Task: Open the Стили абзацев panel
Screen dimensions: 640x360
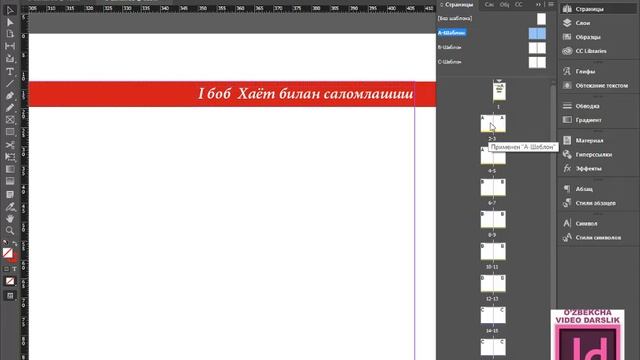Action: coord(597,203)
